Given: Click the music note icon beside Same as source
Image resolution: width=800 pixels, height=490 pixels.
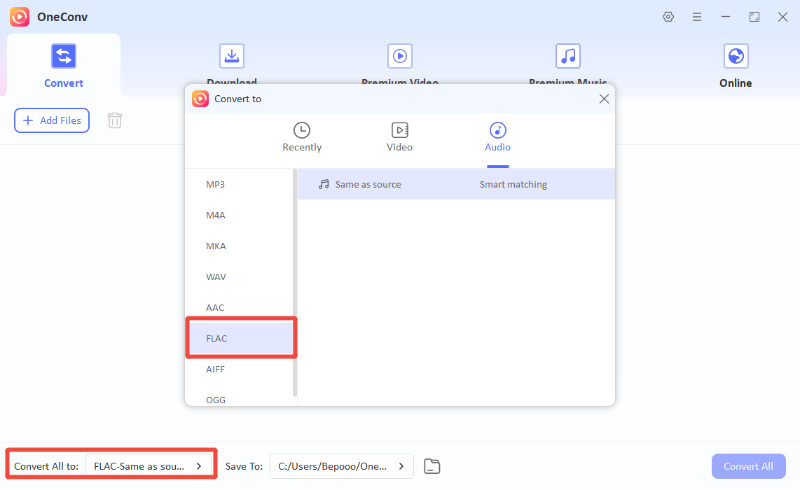Looking at the screenshot, I should click(324, 184).
